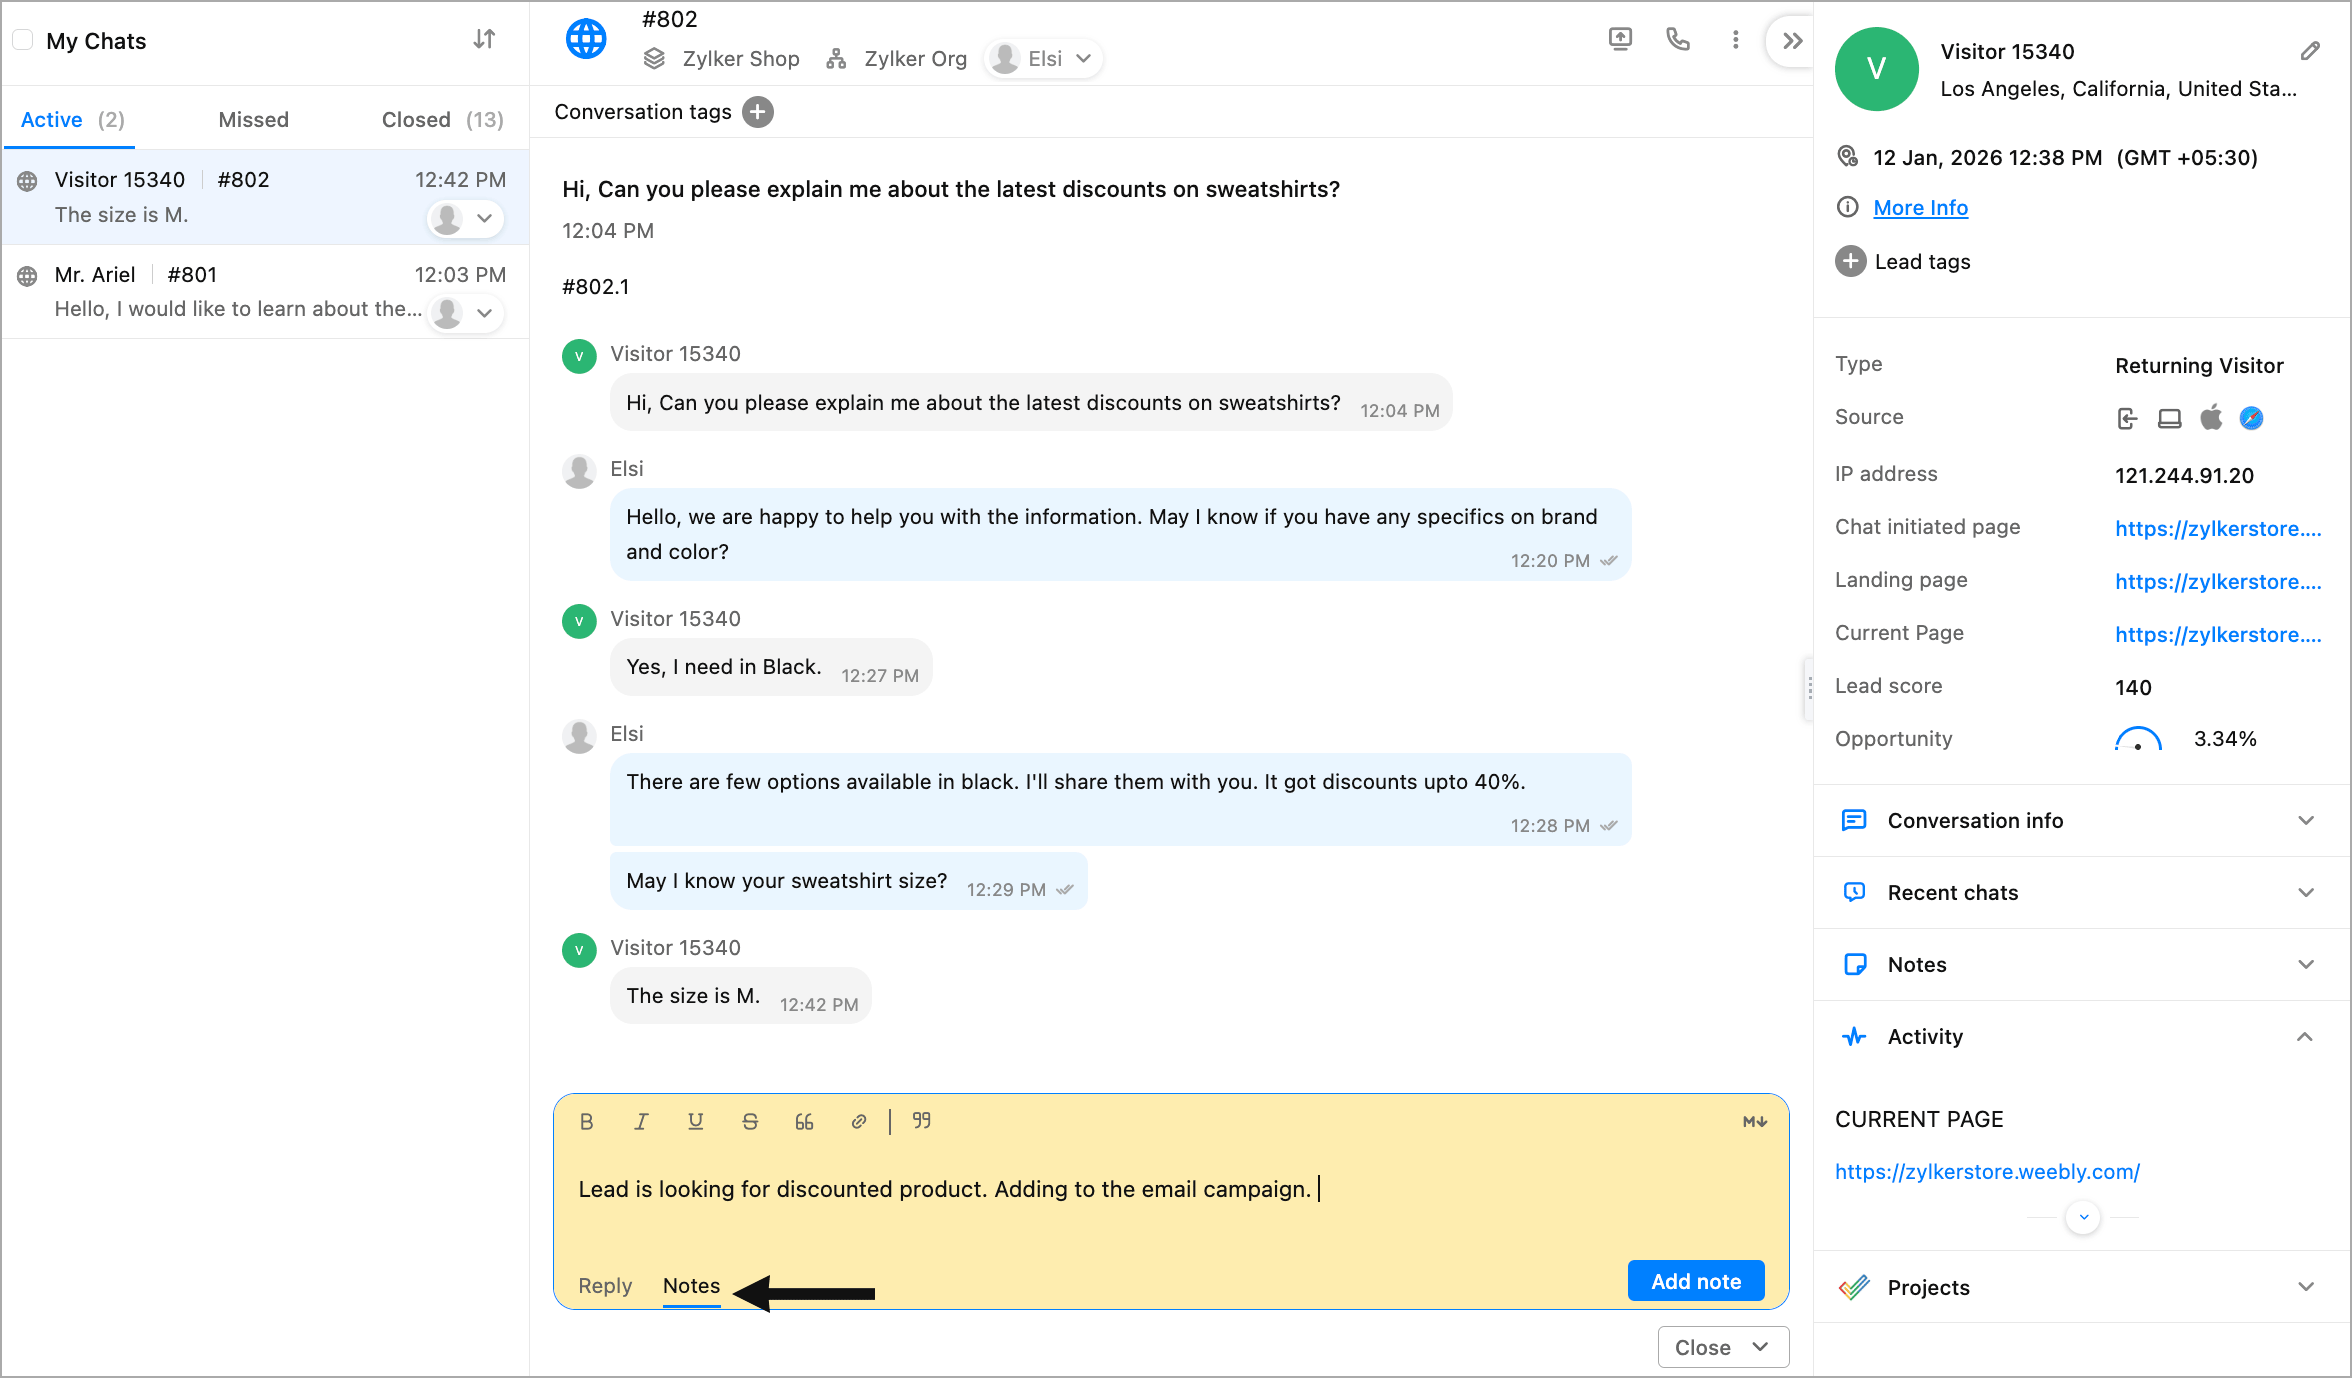Edit visitor details with the pencil icon
Screen dimensions: 2352x1378
pyautogui.click(x=2310, y=51)
